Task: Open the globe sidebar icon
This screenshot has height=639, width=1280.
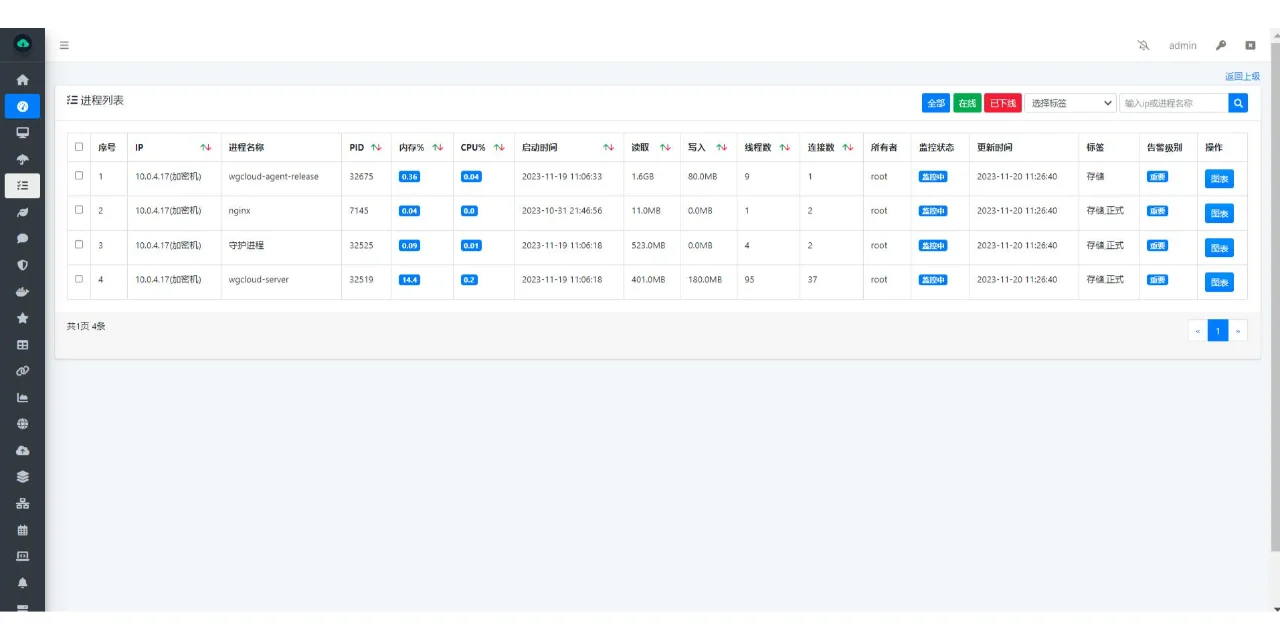Action: (x=22, y=424)
